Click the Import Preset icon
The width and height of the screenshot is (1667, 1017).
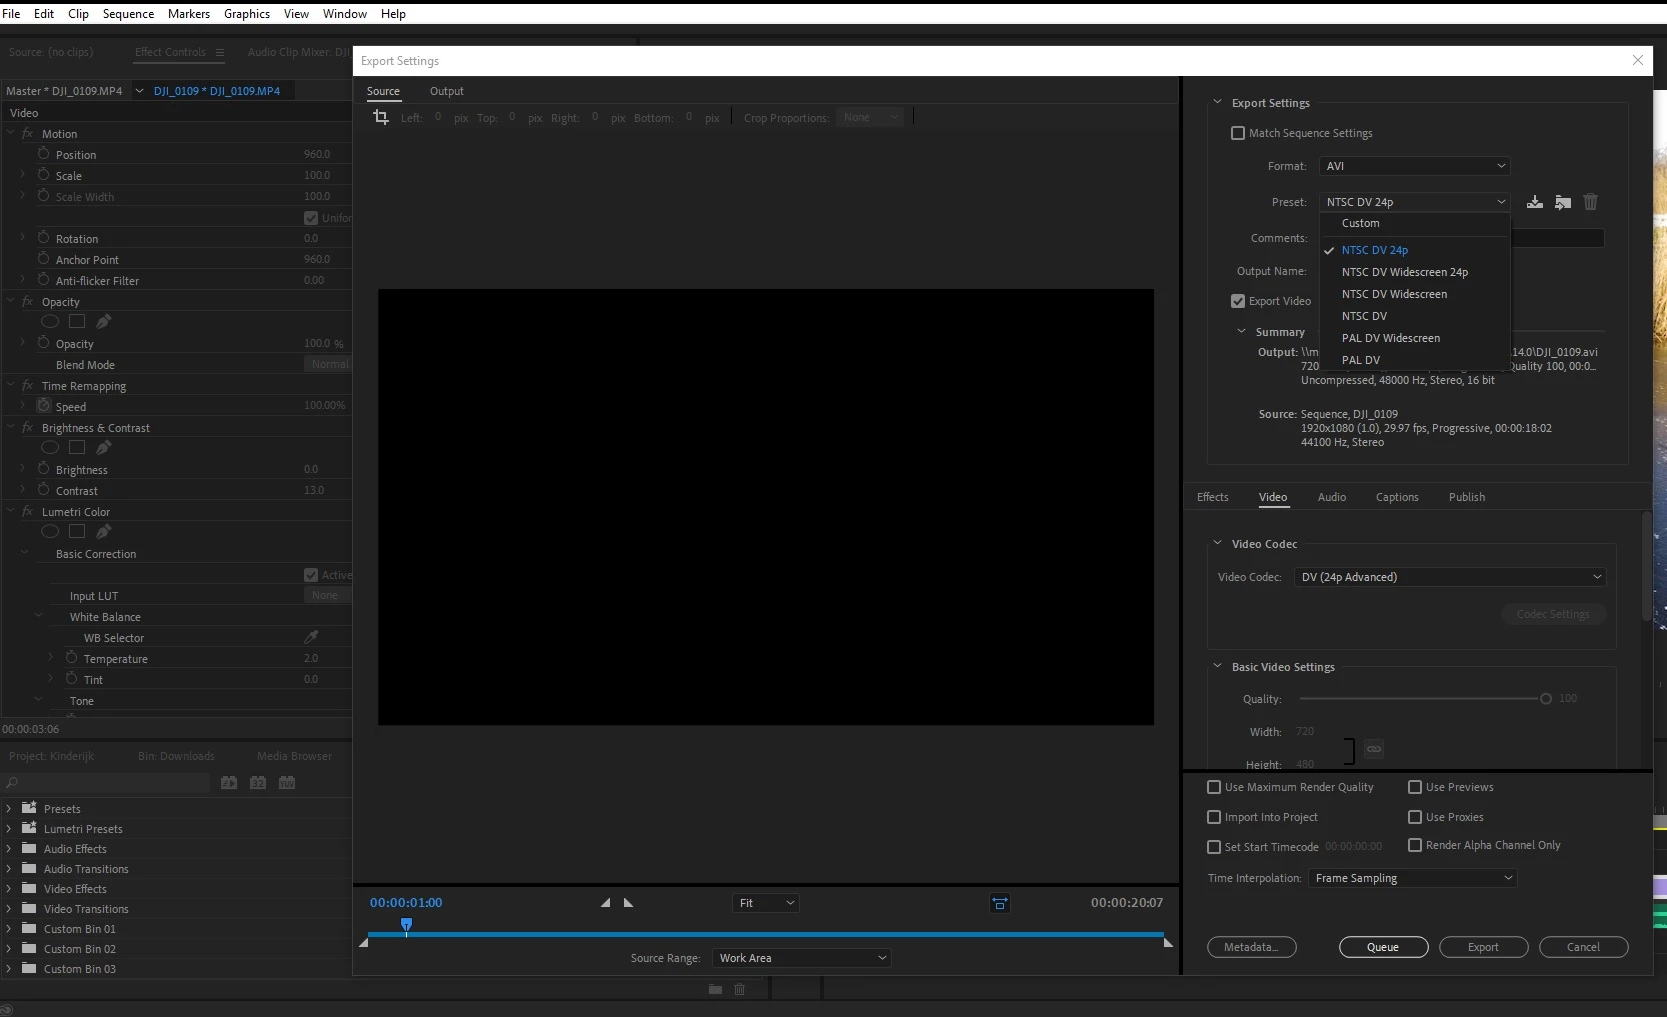(1563, 202)
